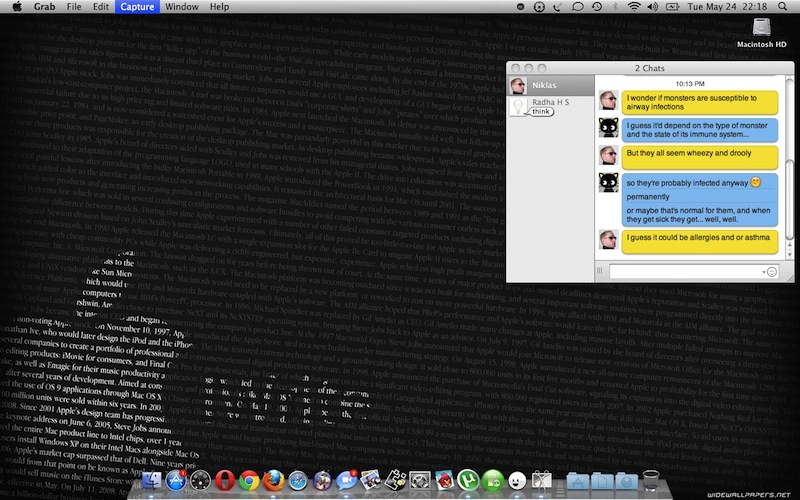The height and width of the screenshot is (500, 800).
Task: Open the Window menu
Action: pos(181,7)
